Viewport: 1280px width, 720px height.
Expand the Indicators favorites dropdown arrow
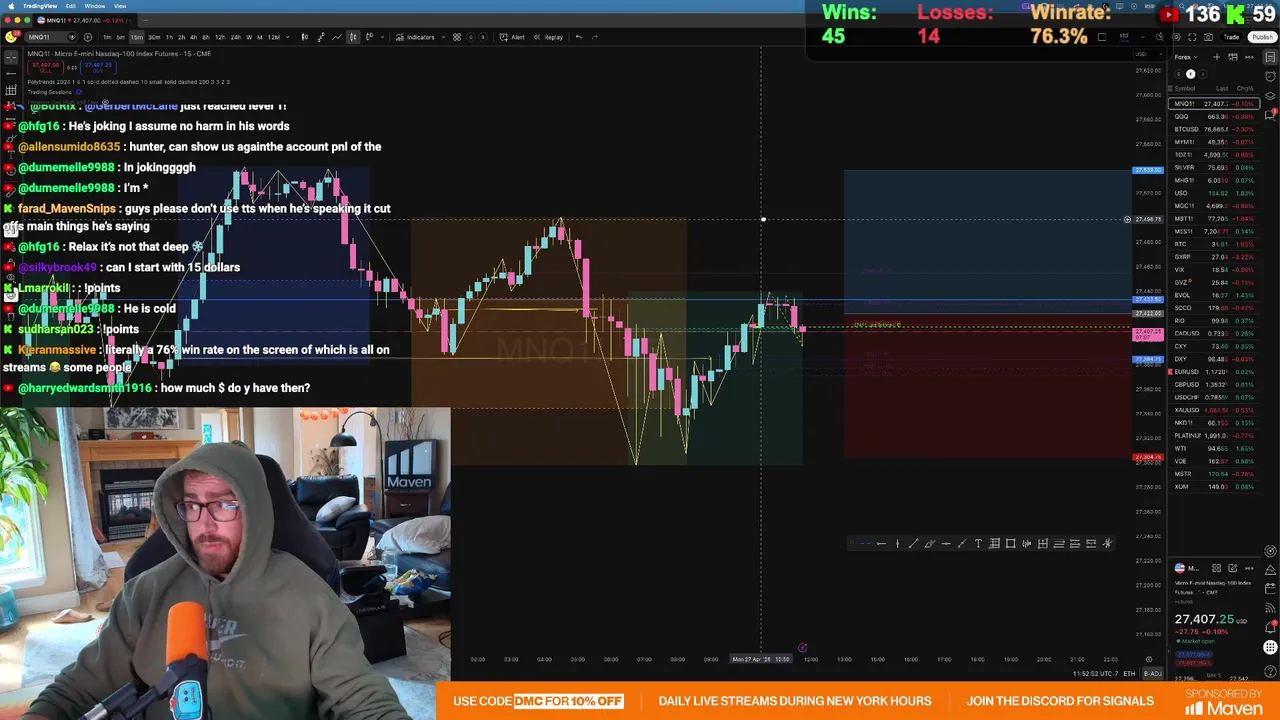pos(443,37)
